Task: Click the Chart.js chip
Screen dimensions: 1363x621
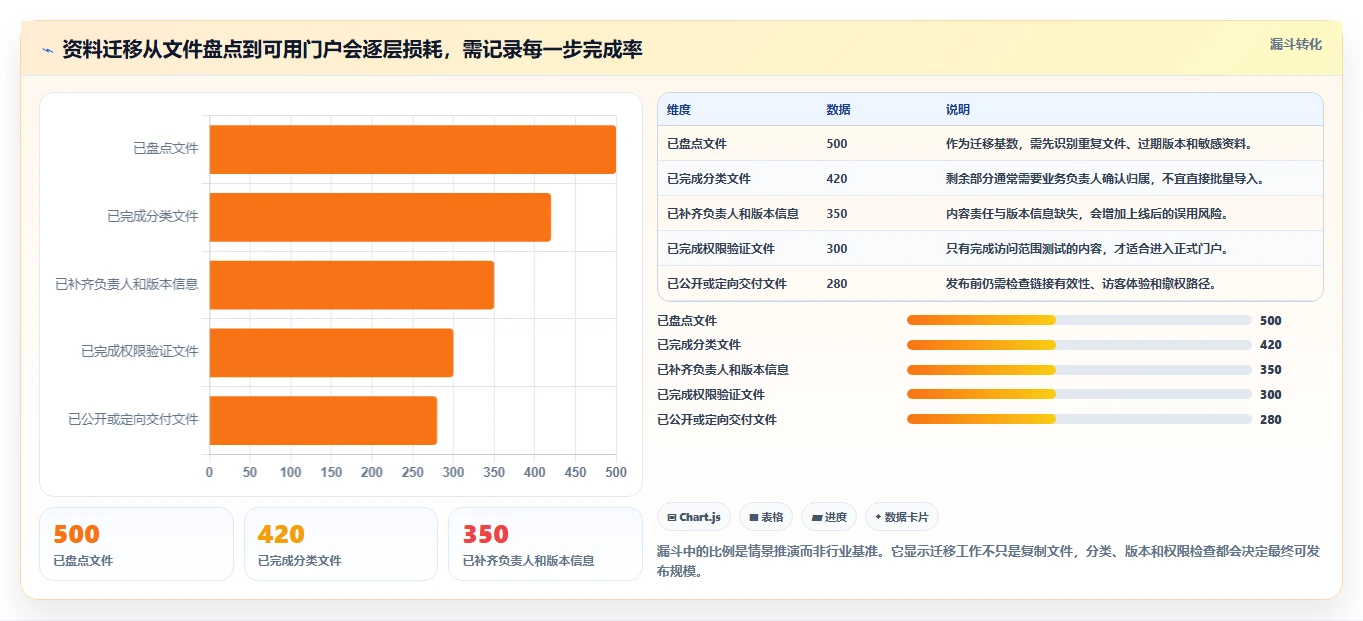Action: (693, 517)
